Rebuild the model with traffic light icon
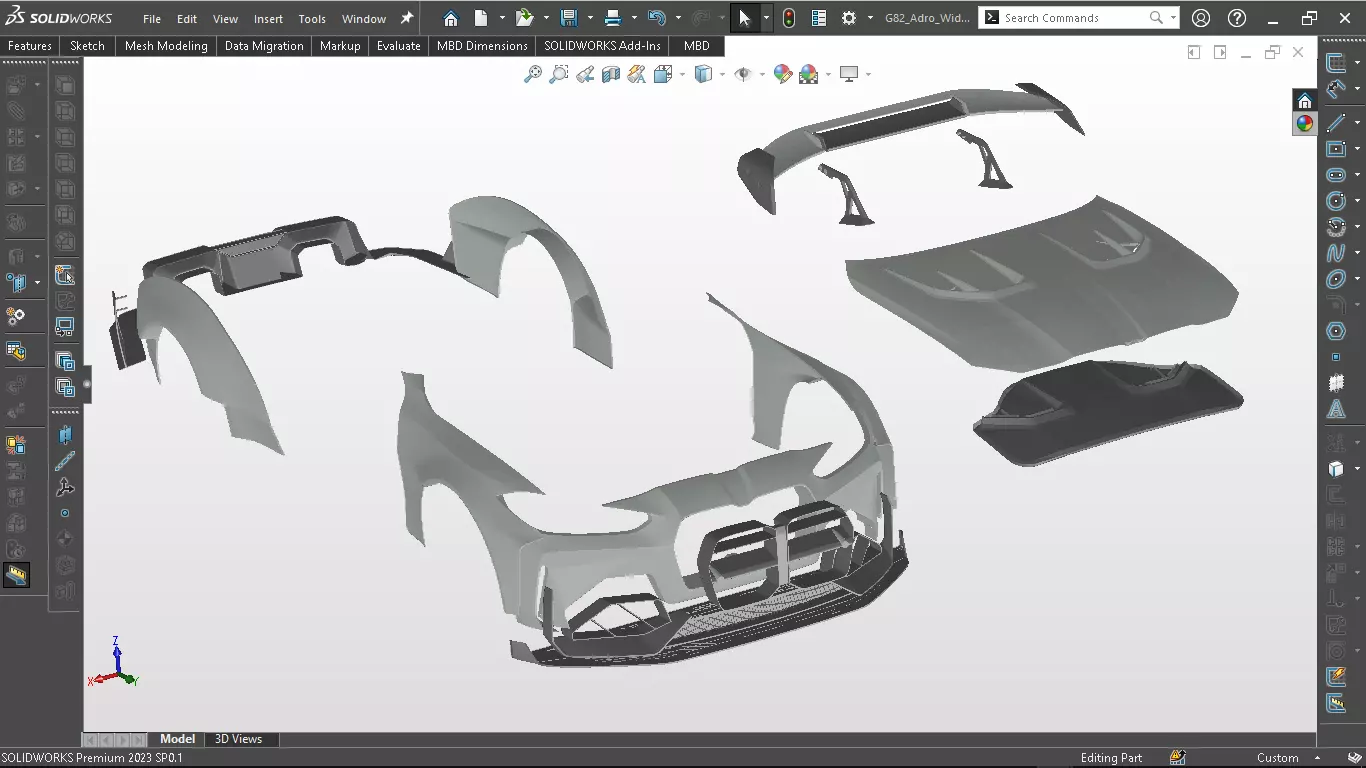The image size is (1366, 768). [x=789, y=18]
